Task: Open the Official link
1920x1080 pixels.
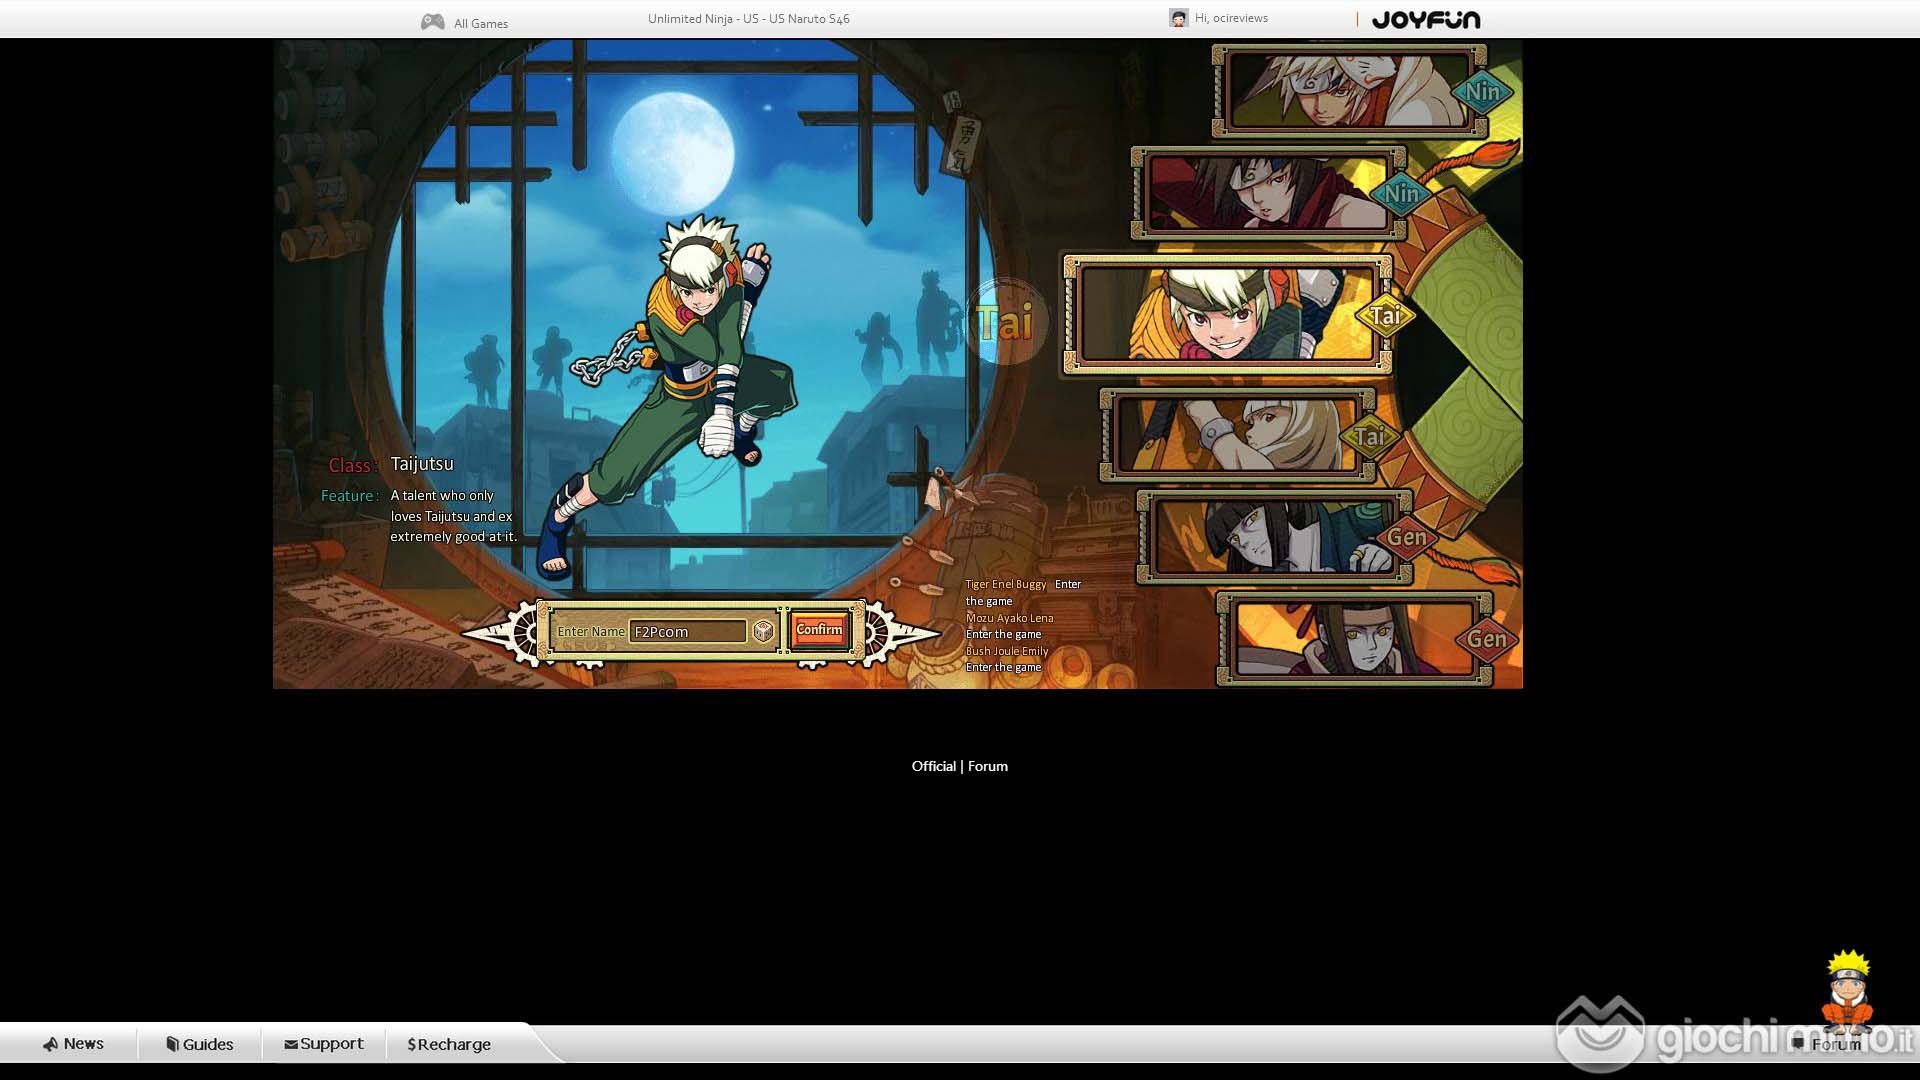Action: pyautogui.click(x=934, y=766)
